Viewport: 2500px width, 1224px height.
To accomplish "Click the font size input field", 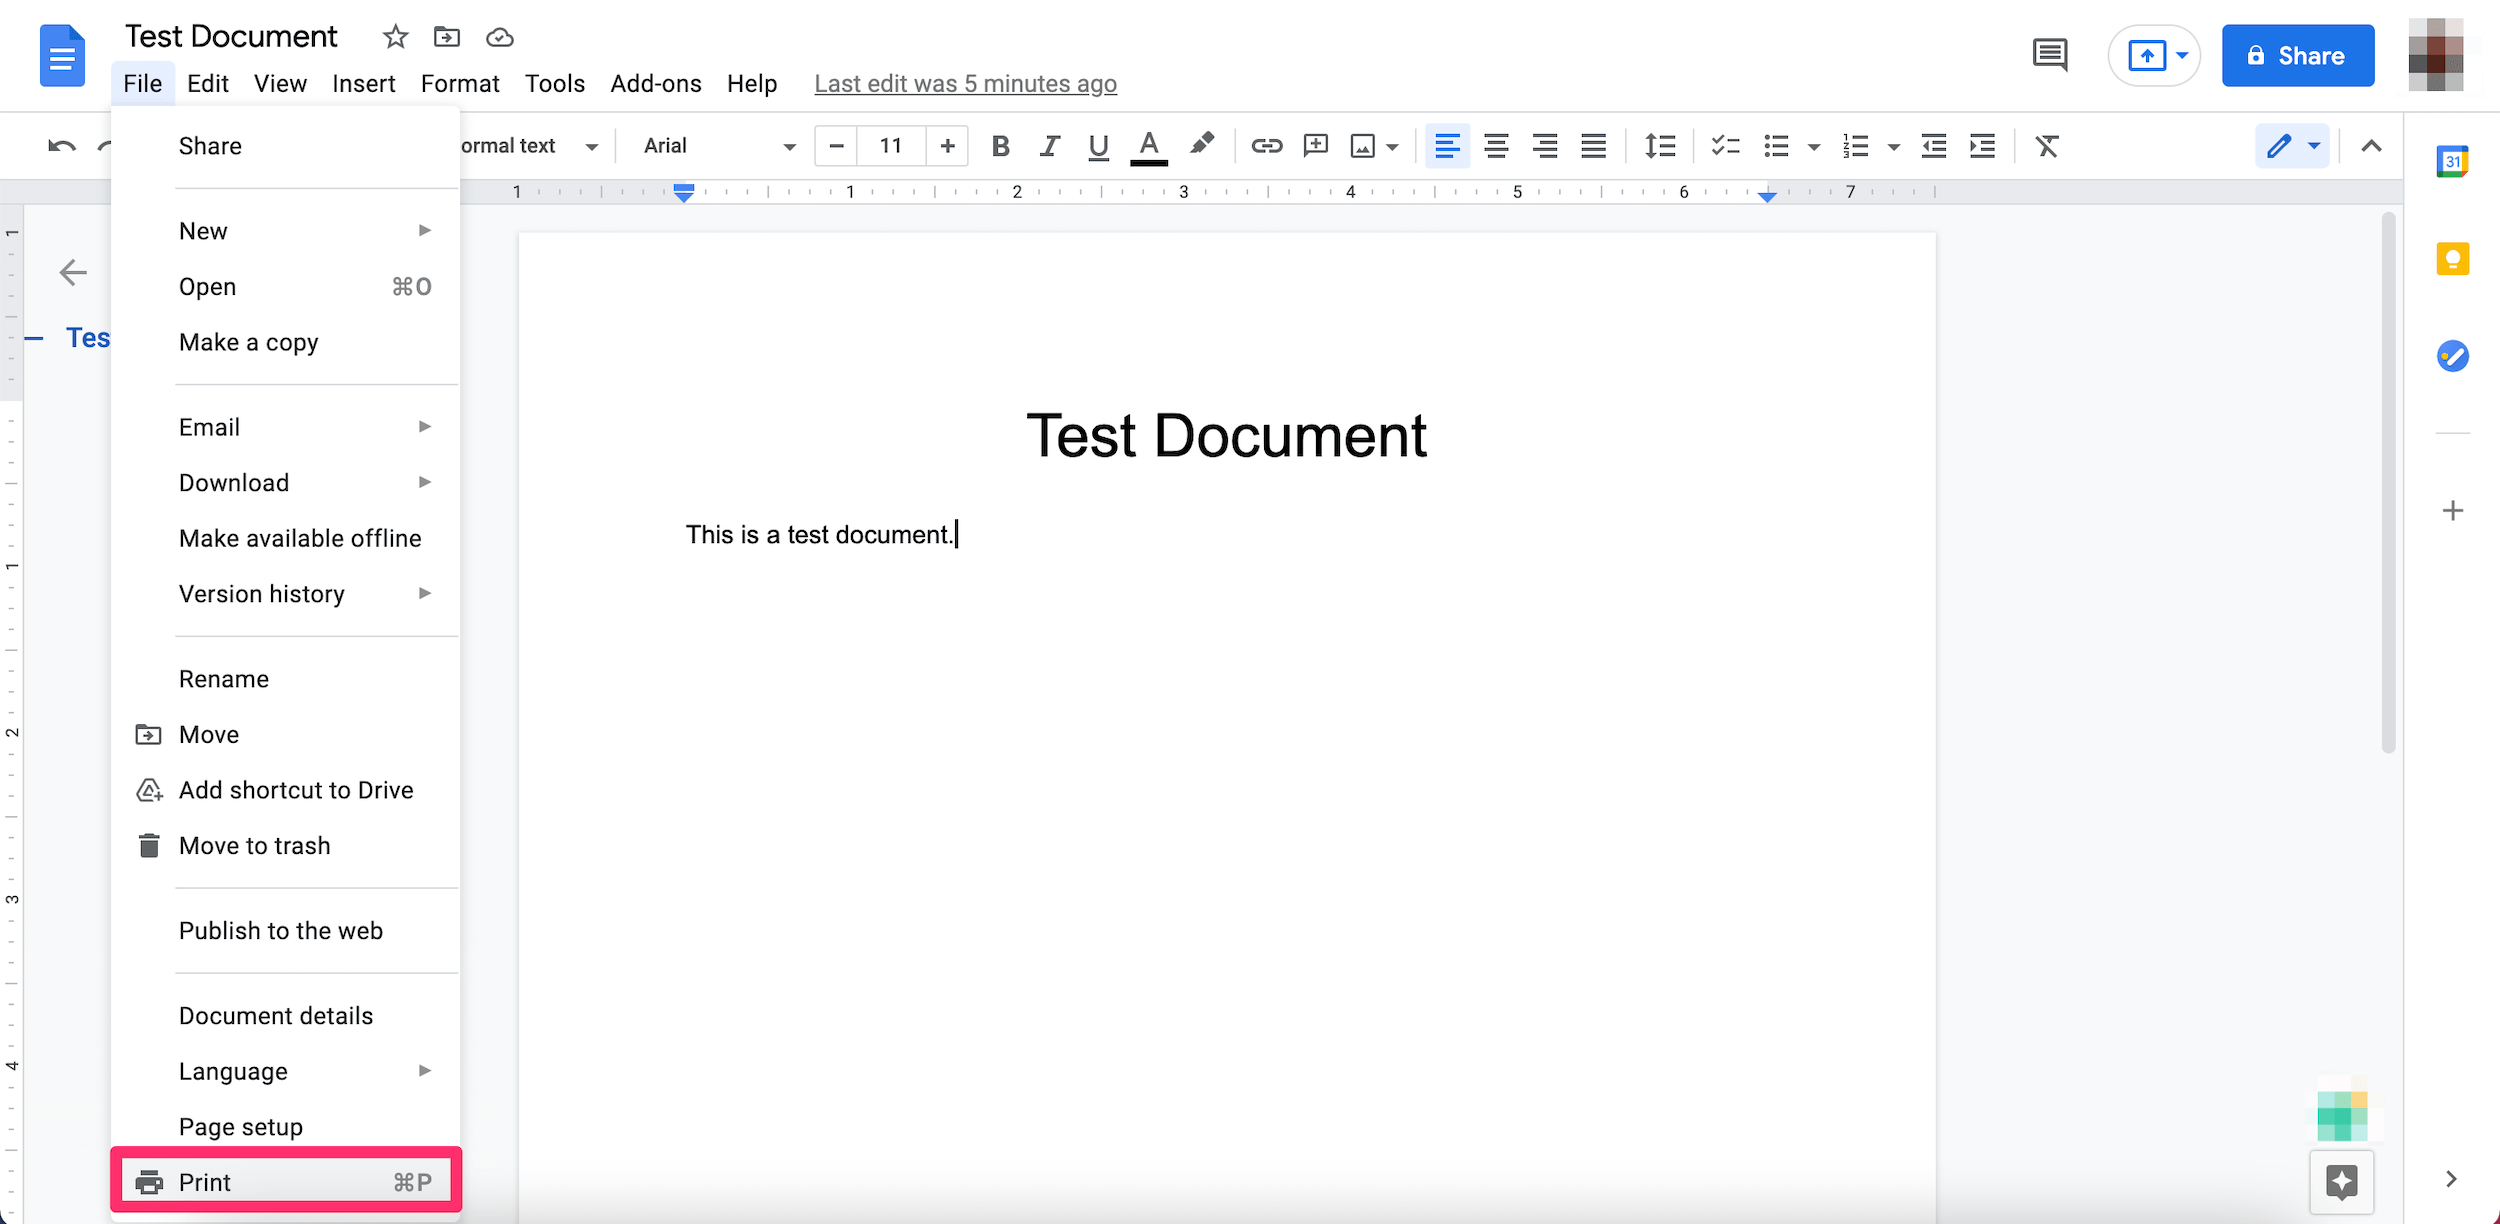I will point(890,146).
